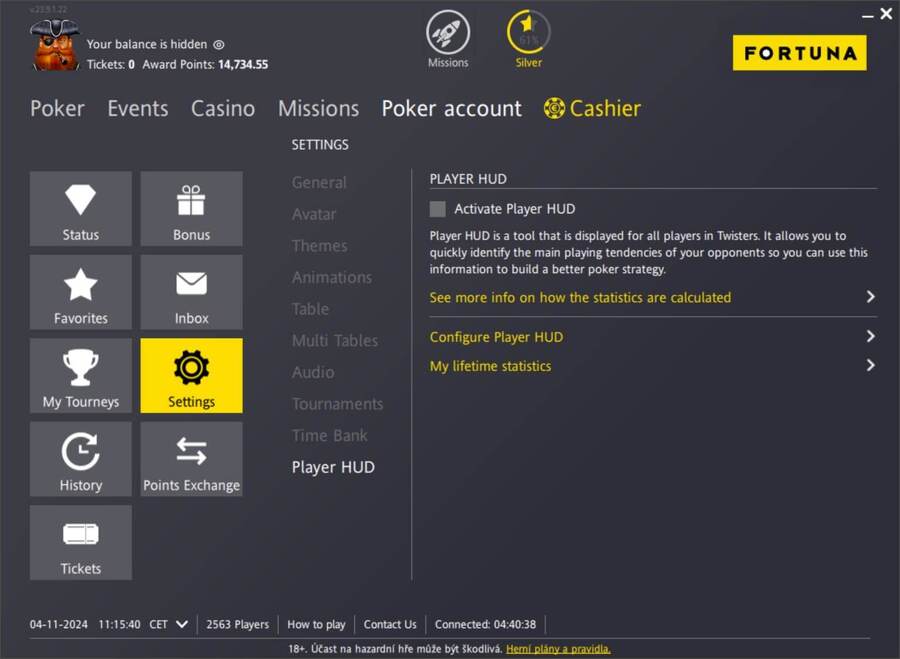Open the Inbox envelope tile

[192, 292]
